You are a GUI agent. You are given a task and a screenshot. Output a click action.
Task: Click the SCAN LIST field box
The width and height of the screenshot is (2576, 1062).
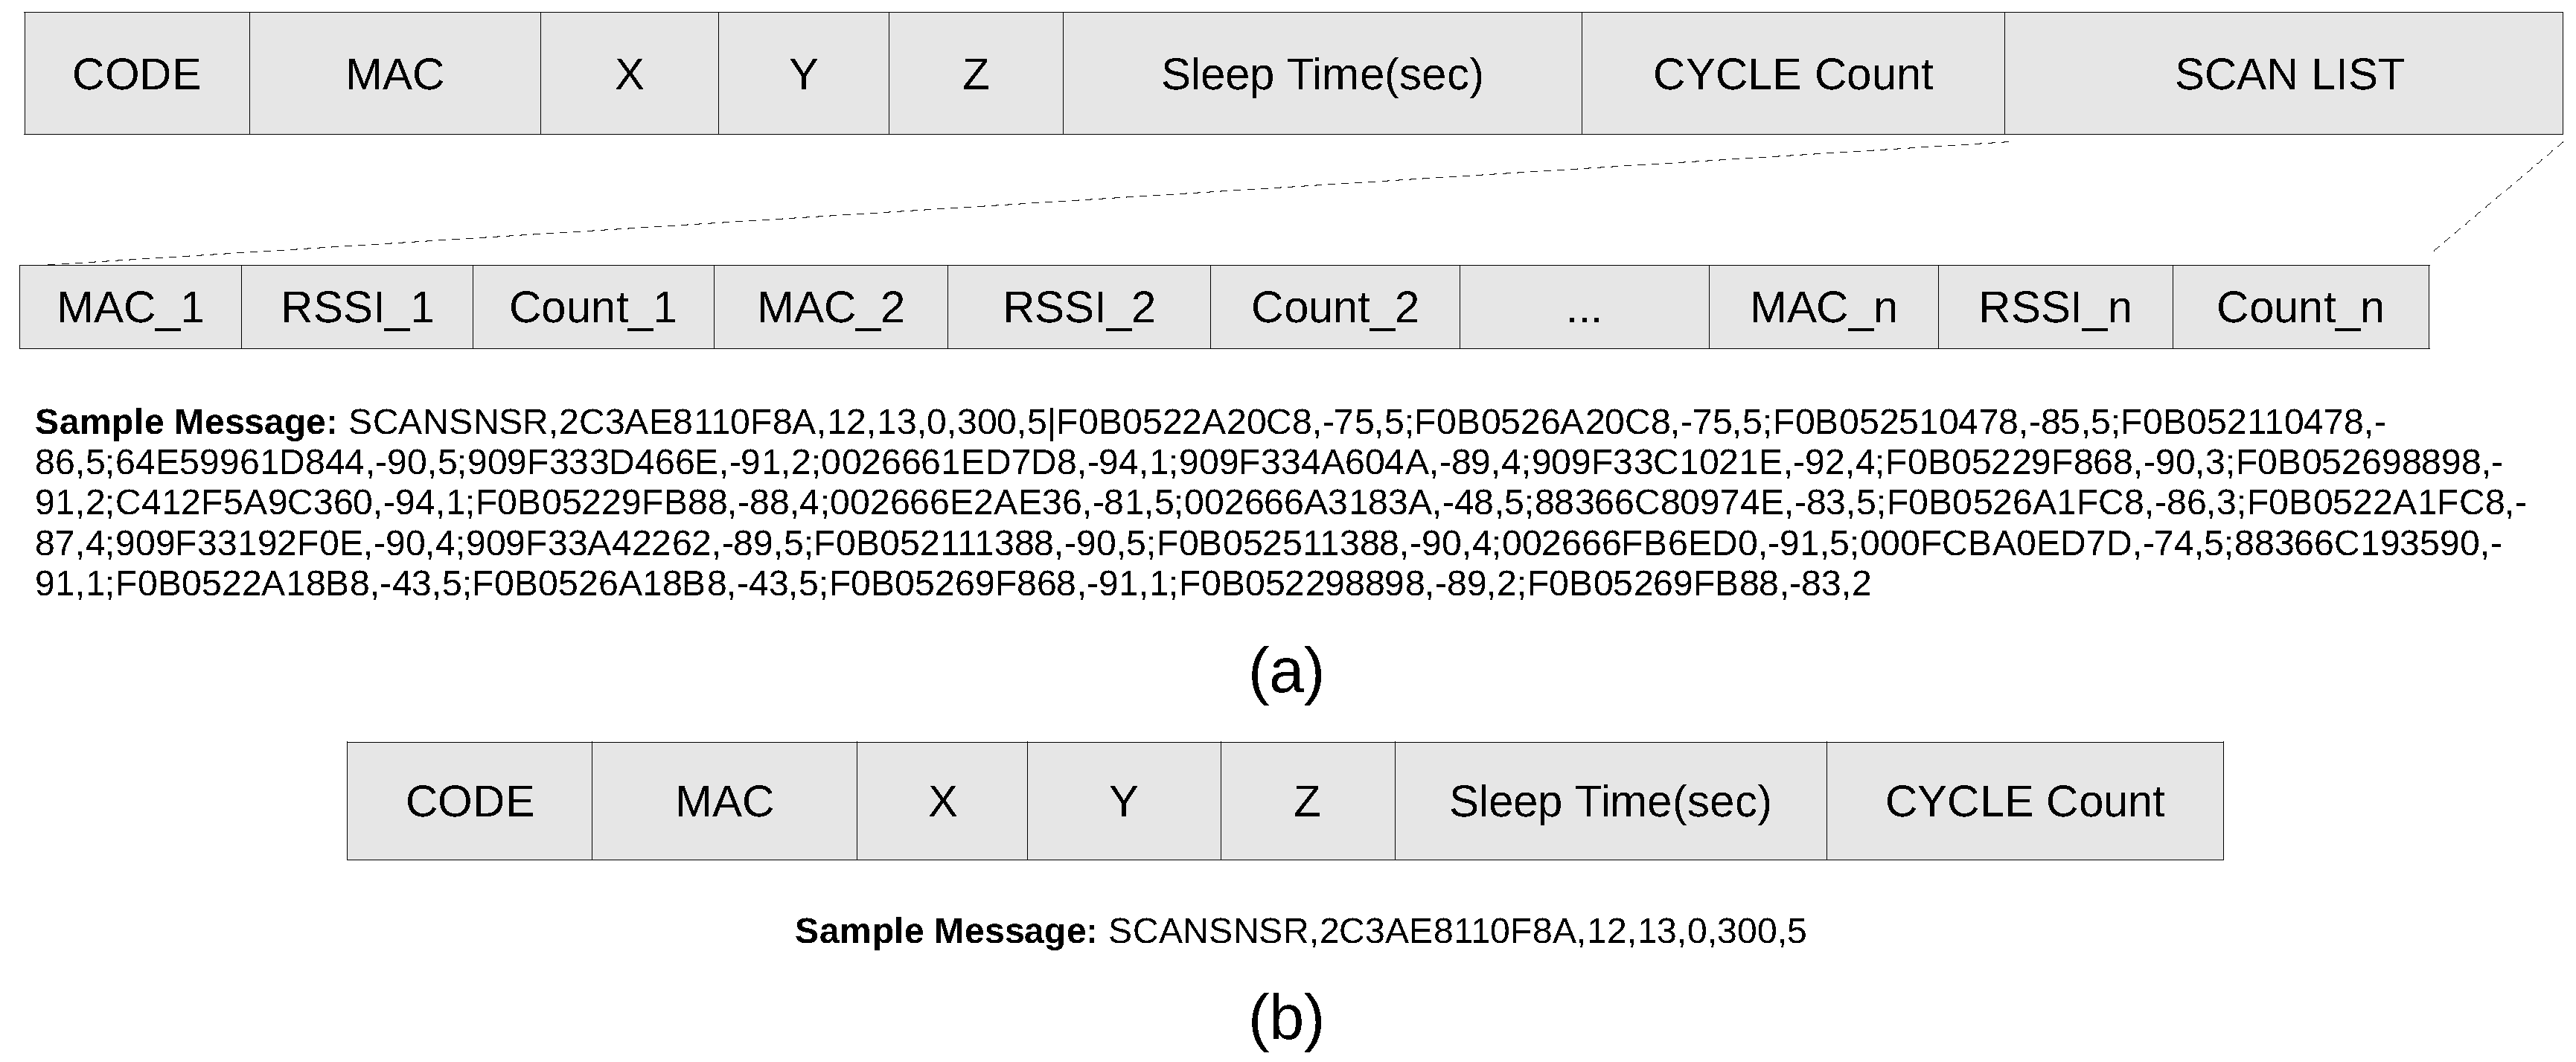[x=2288, y=74]
